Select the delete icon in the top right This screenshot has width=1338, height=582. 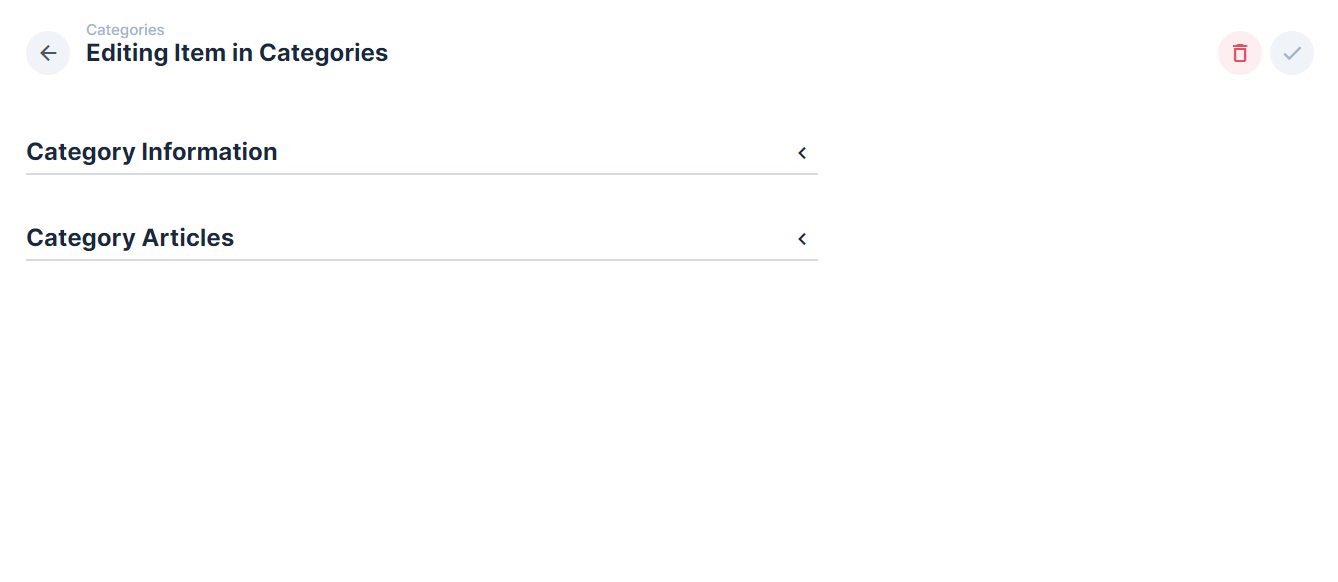point(1239,52)
